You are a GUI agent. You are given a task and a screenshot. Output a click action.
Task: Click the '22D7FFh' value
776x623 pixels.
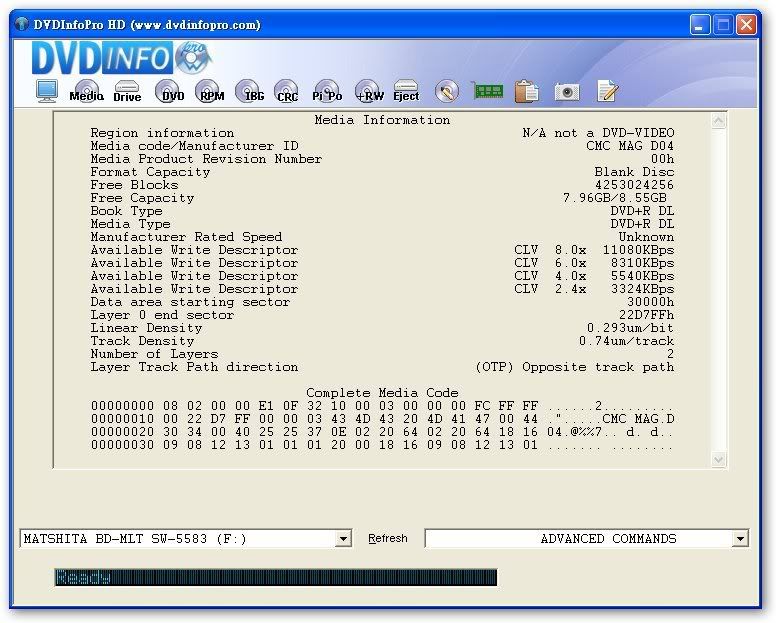tap(646, 315)
